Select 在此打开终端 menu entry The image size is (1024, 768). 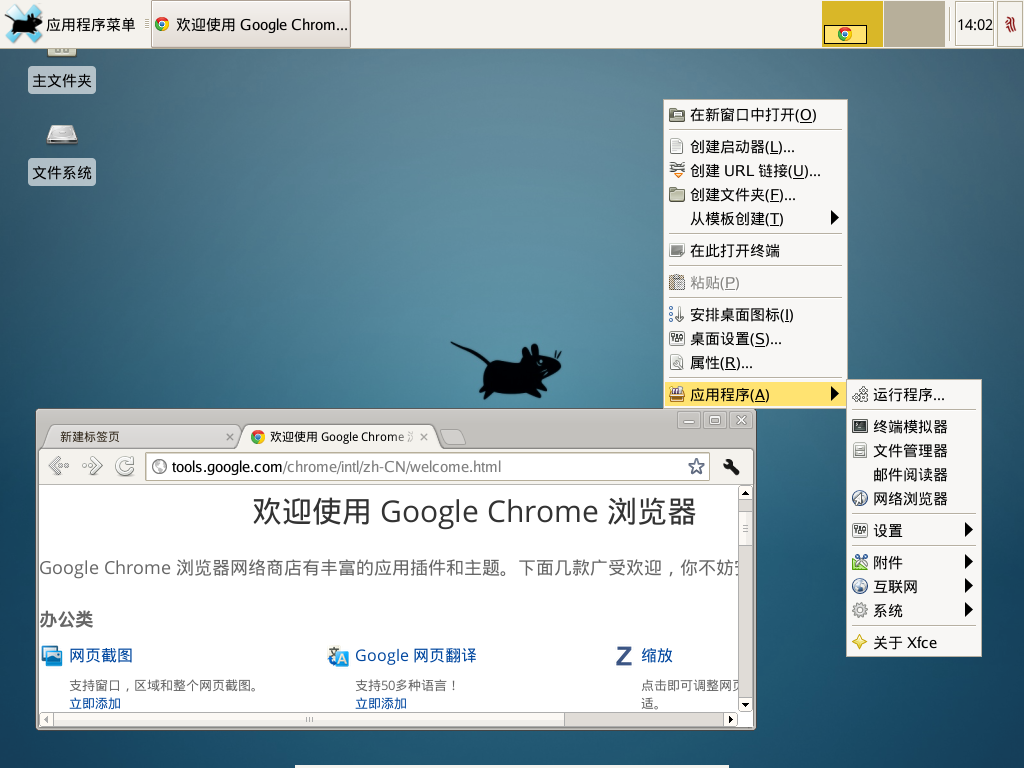[x=756, y=251]
